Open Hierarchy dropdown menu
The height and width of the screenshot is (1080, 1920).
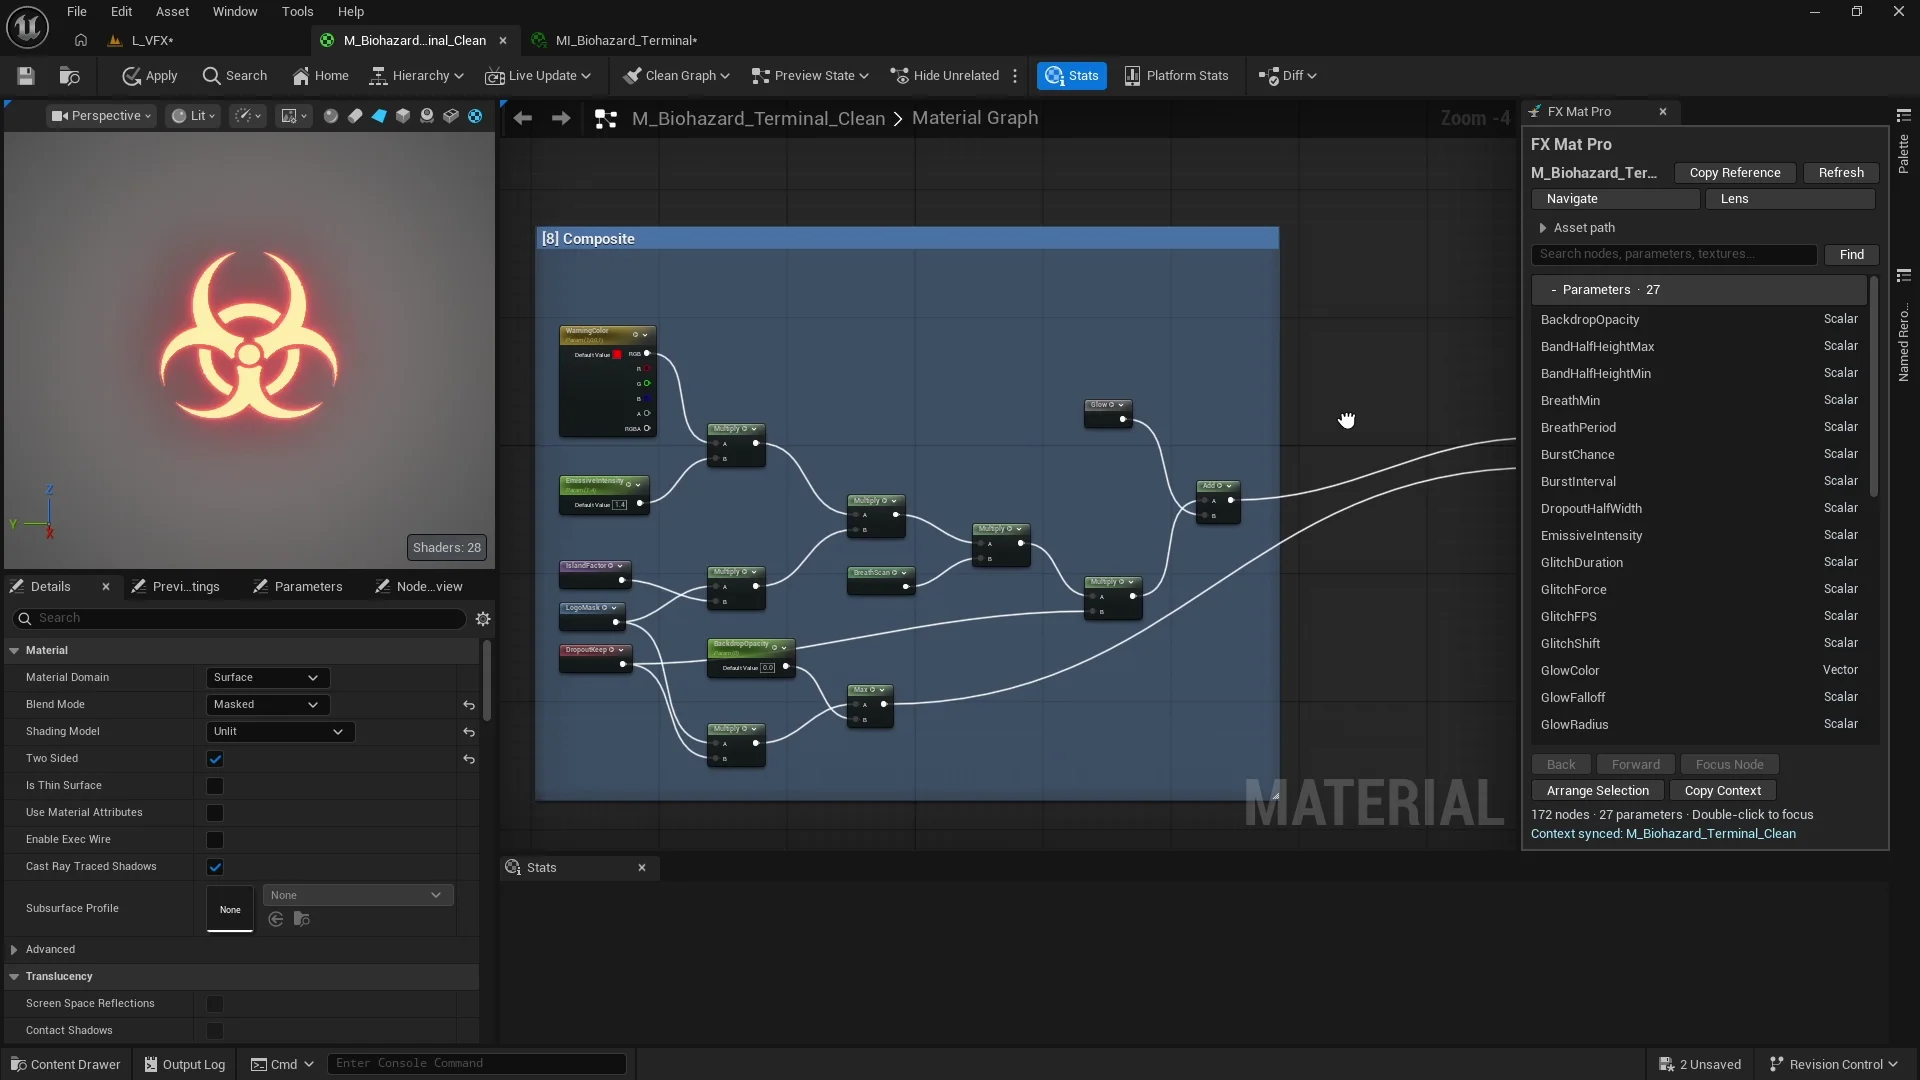(417, 76)
